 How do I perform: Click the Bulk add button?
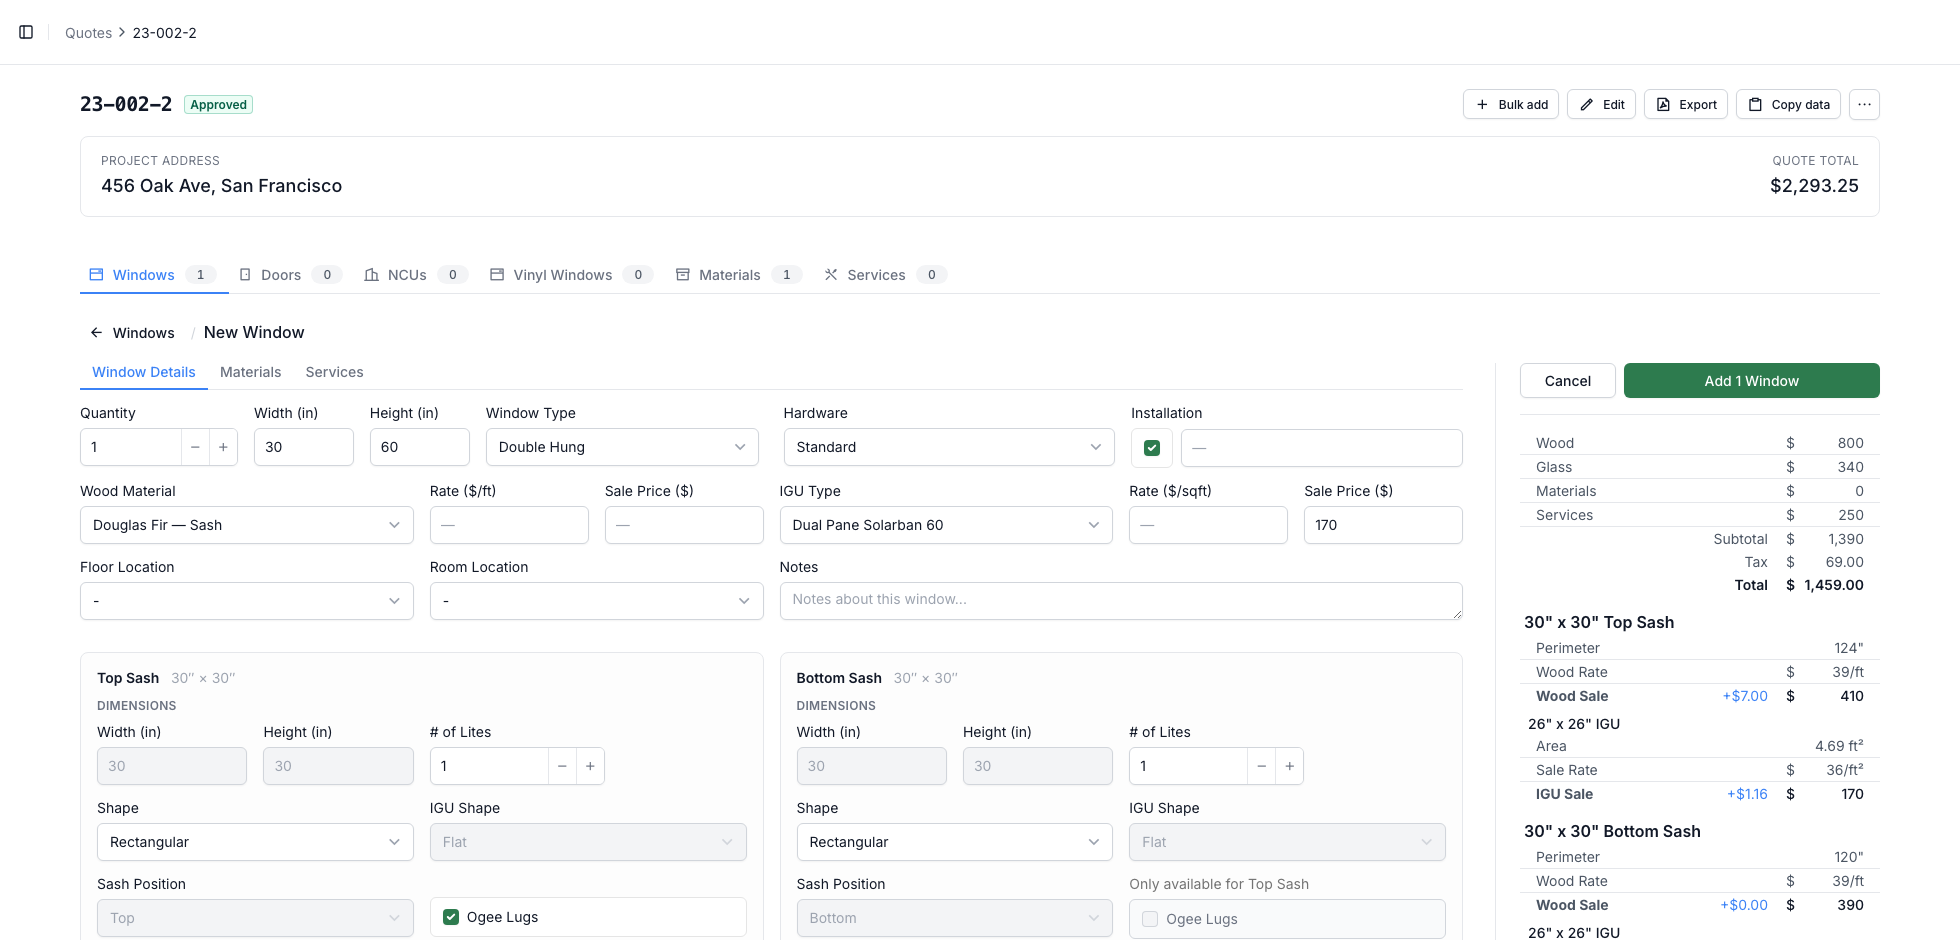[1511, 104]
